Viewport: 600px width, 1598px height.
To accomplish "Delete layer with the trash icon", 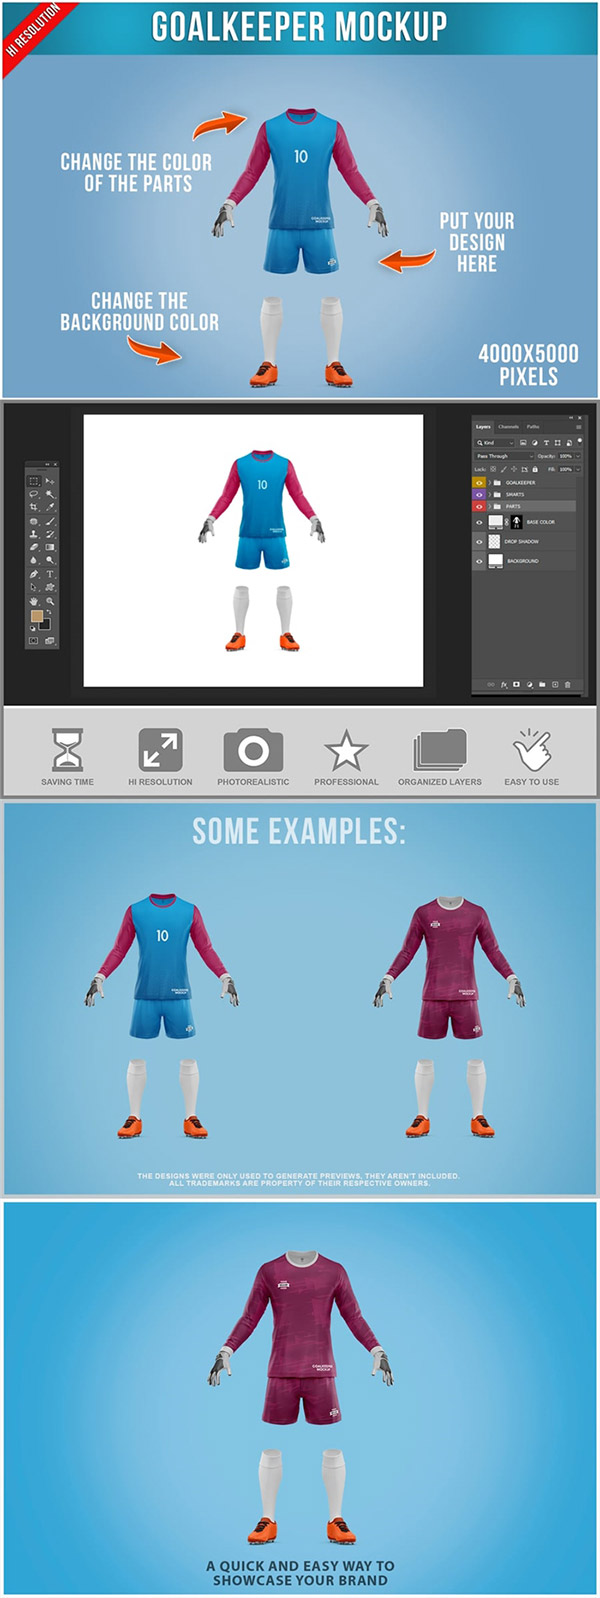I will tap(567, 685).
